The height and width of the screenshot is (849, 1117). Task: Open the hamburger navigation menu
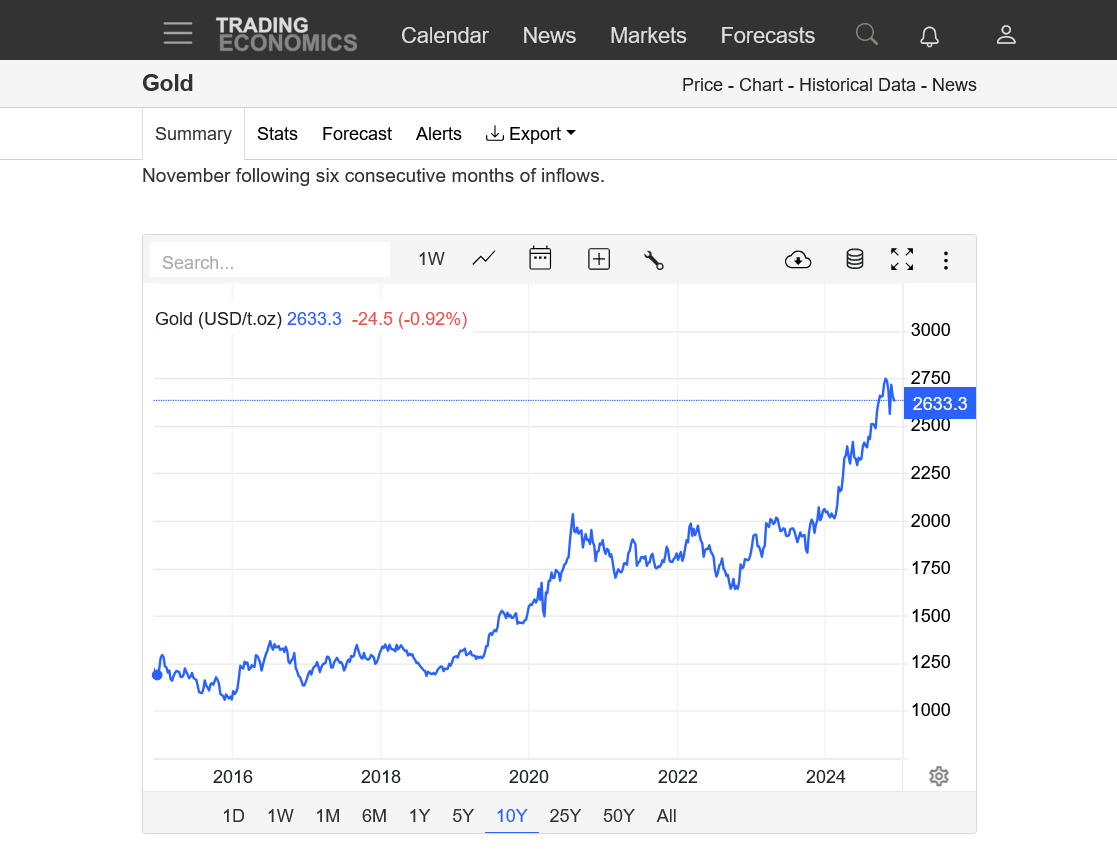(x=178, y=34)
